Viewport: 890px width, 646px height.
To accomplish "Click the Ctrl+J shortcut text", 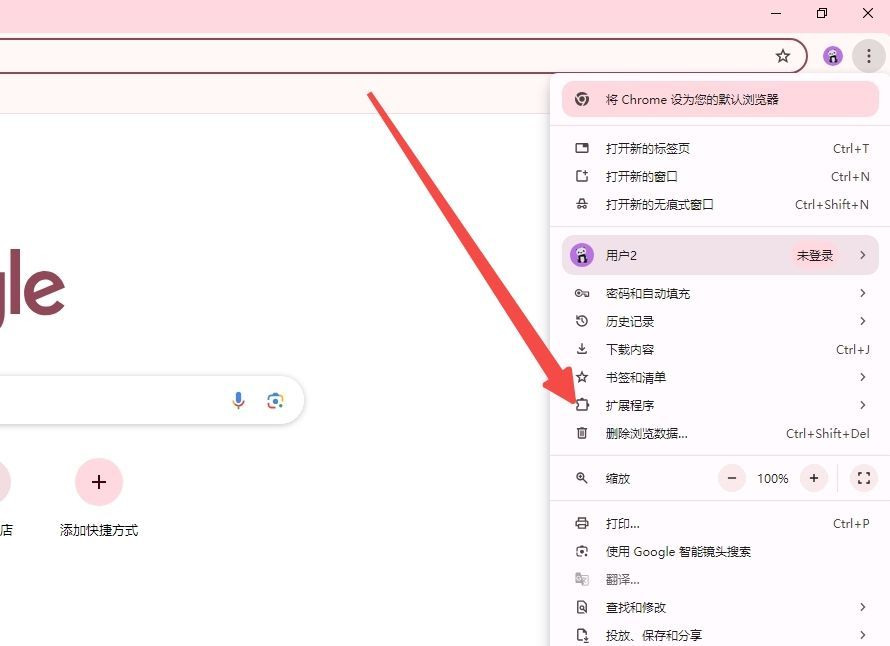I will tap(853, 350).
